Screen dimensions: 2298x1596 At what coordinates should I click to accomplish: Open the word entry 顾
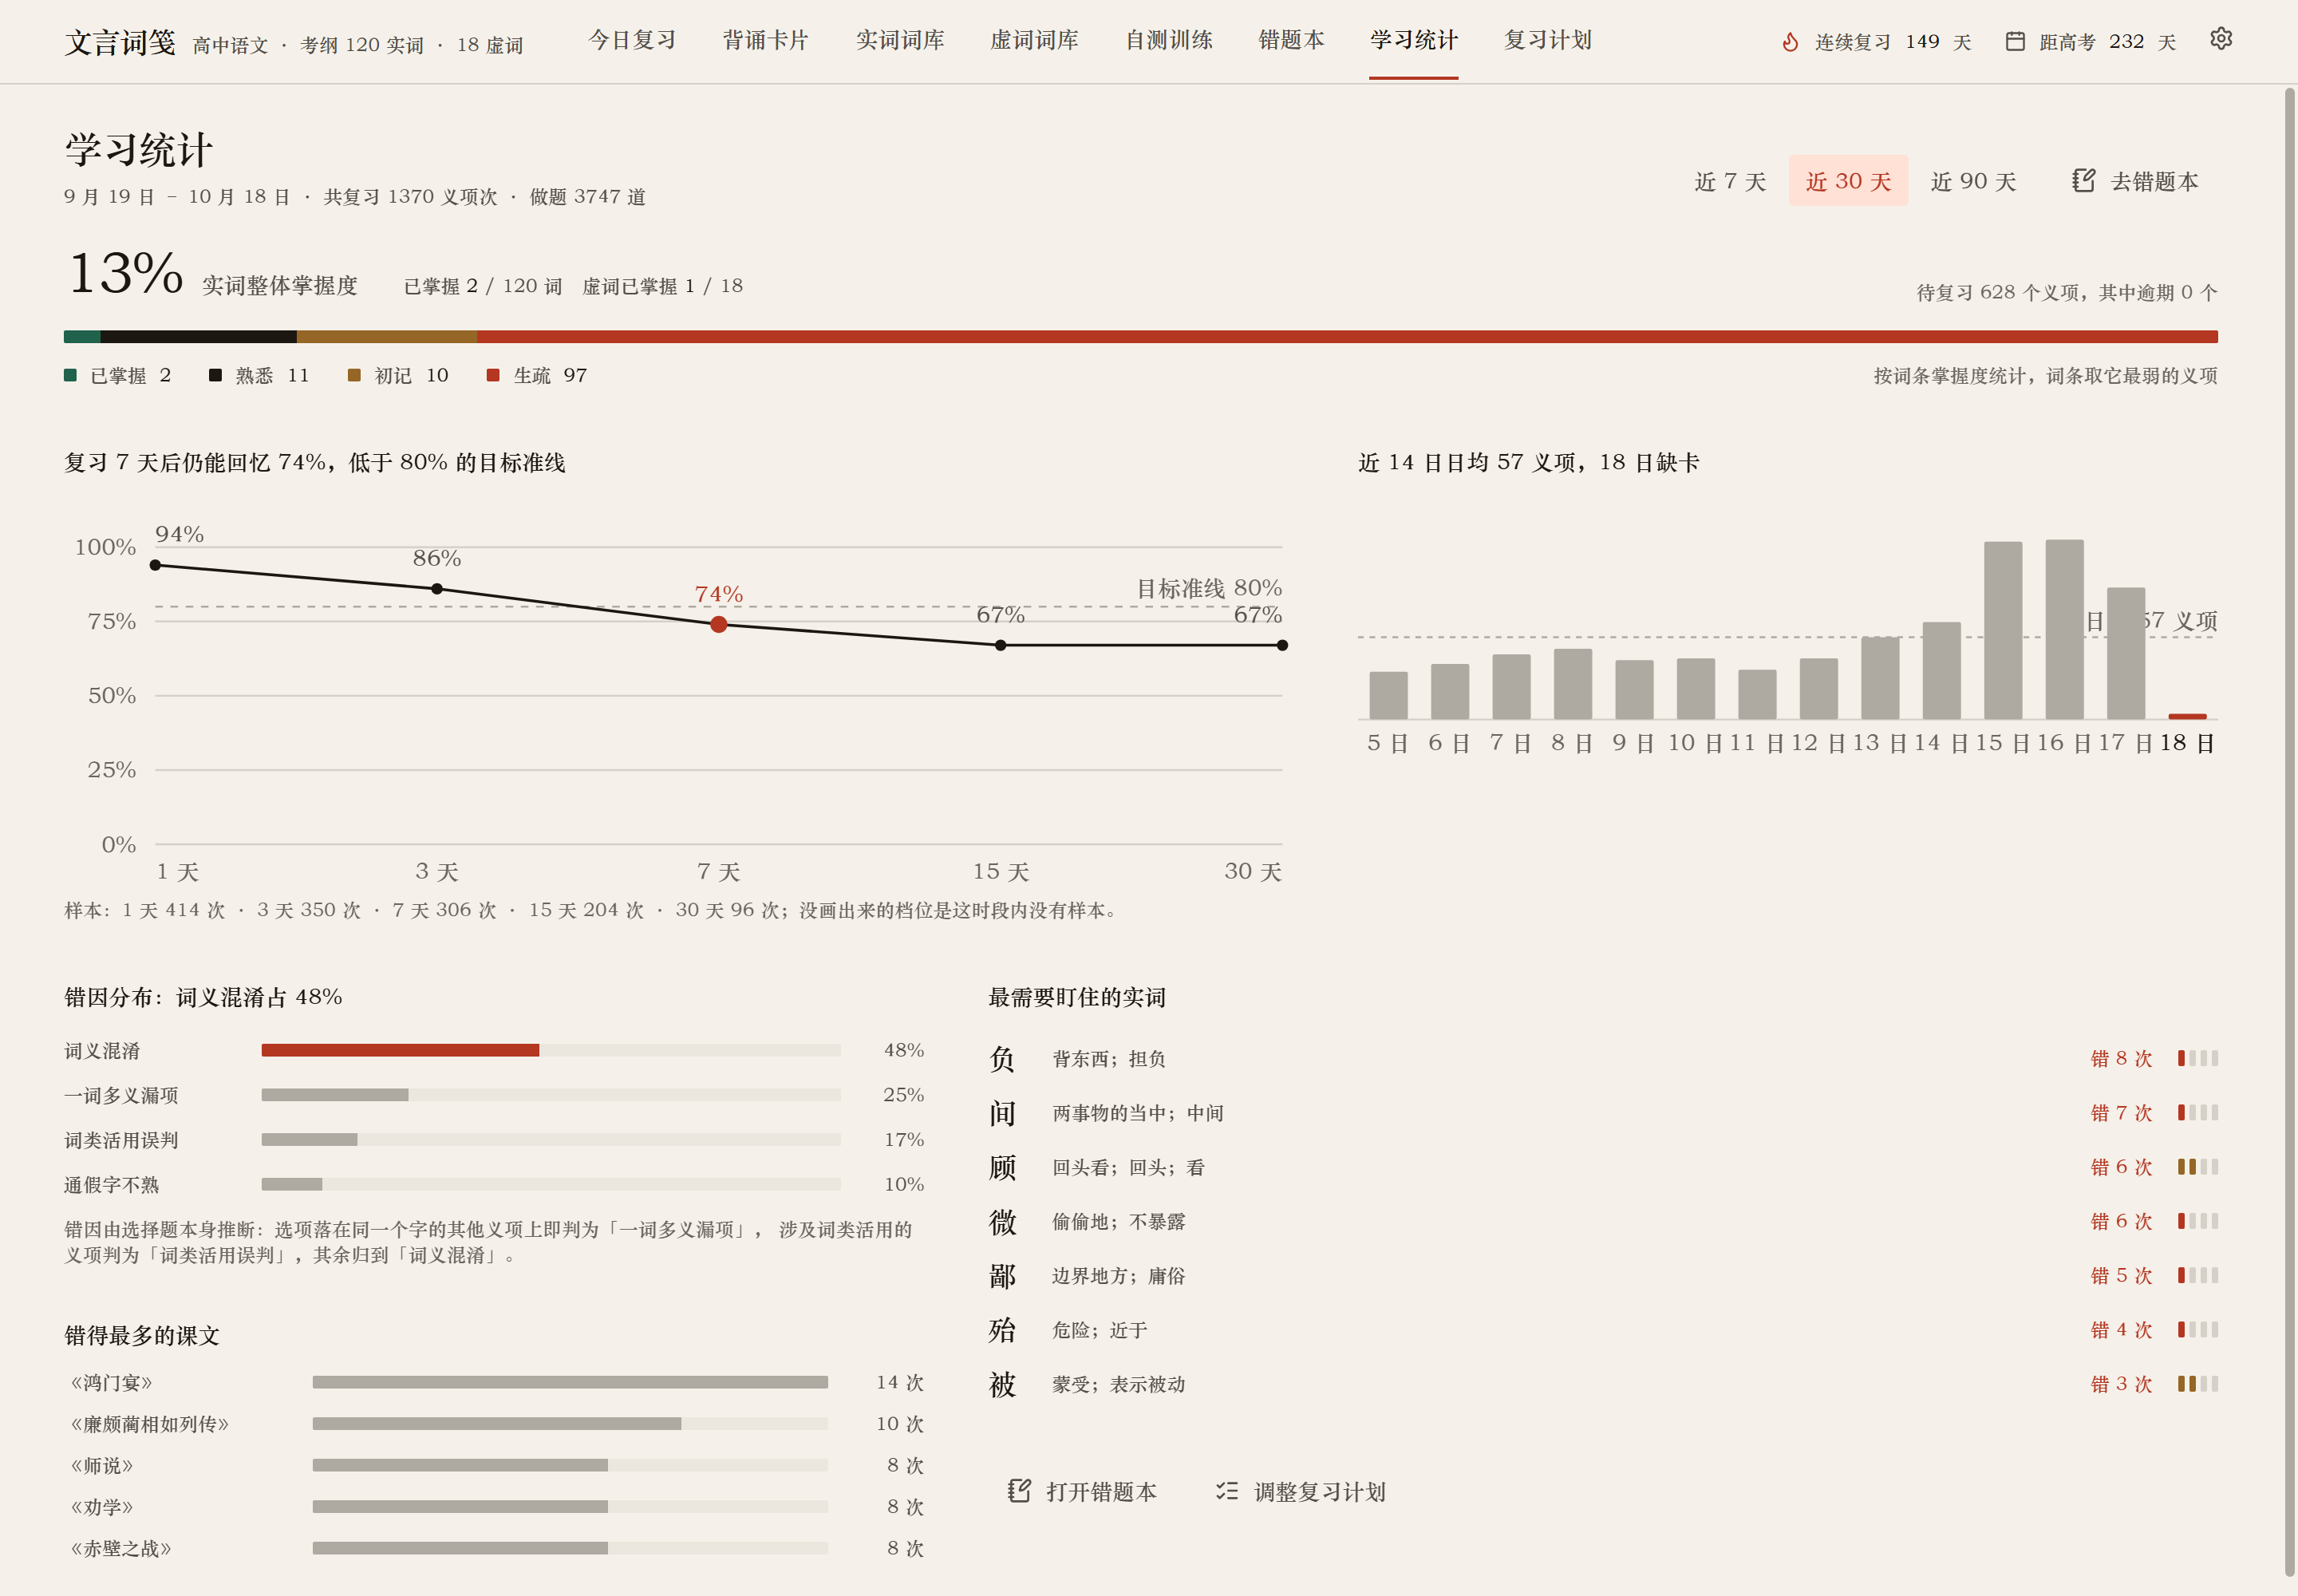pyautogui.click(x=1602, y=1167)
